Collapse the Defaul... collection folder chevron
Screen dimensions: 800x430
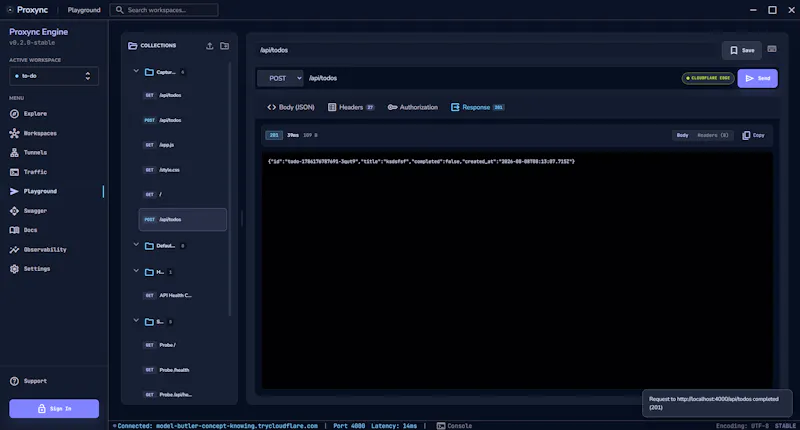(136, 245)
